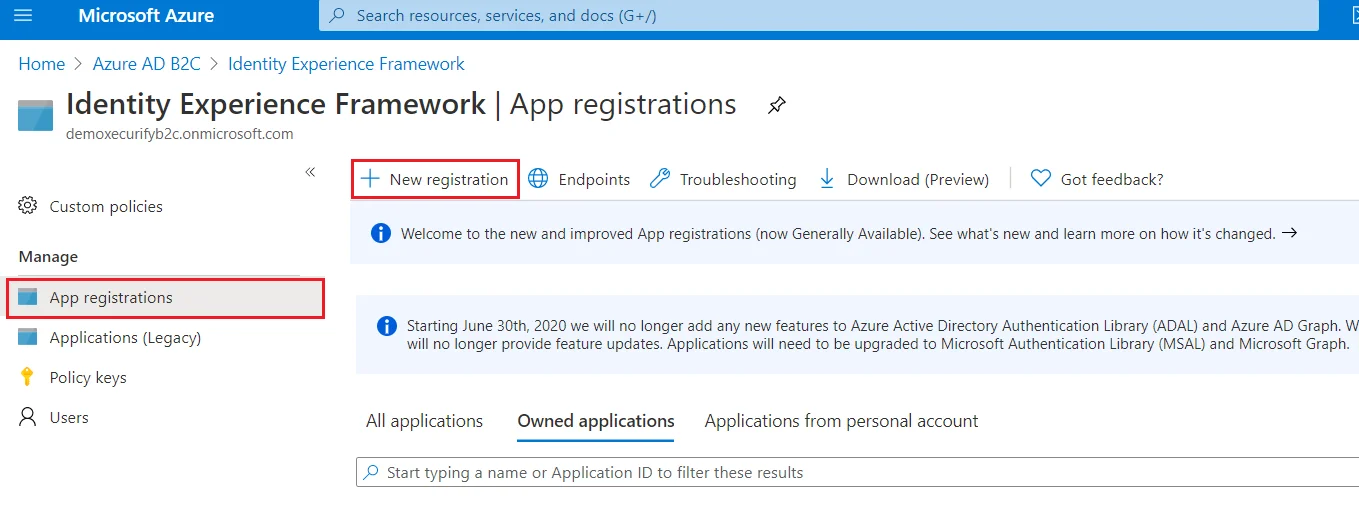Click the yellow Policy keys key icon
The width and height of the screenshot is (1359, 507).
[x=28, y=377]
